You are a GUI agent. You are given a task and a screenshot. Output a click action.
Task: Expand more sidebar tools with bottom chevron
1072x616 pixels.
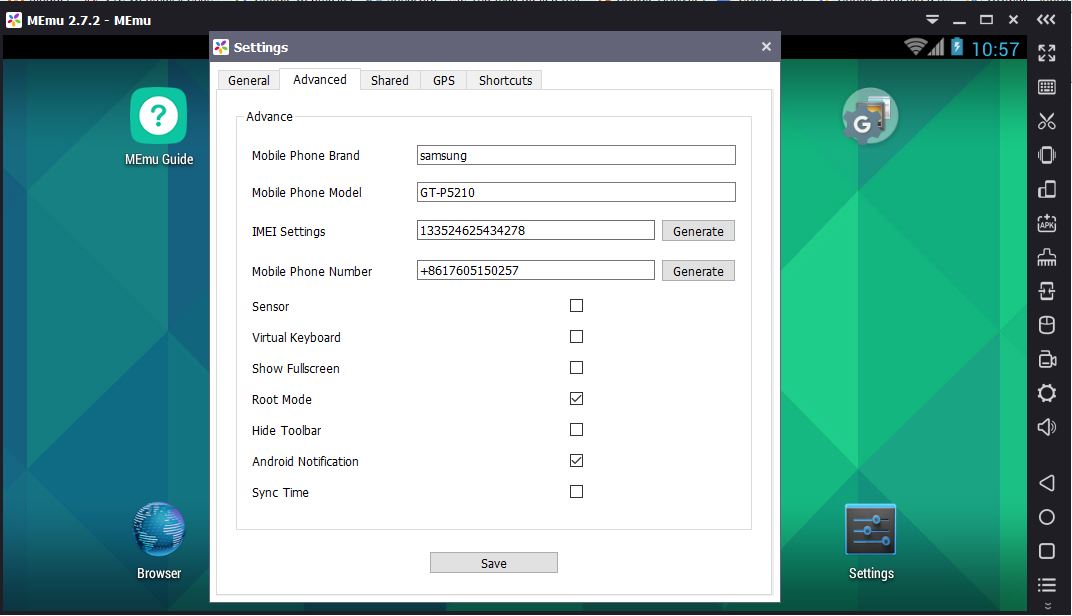point(1047,606)
